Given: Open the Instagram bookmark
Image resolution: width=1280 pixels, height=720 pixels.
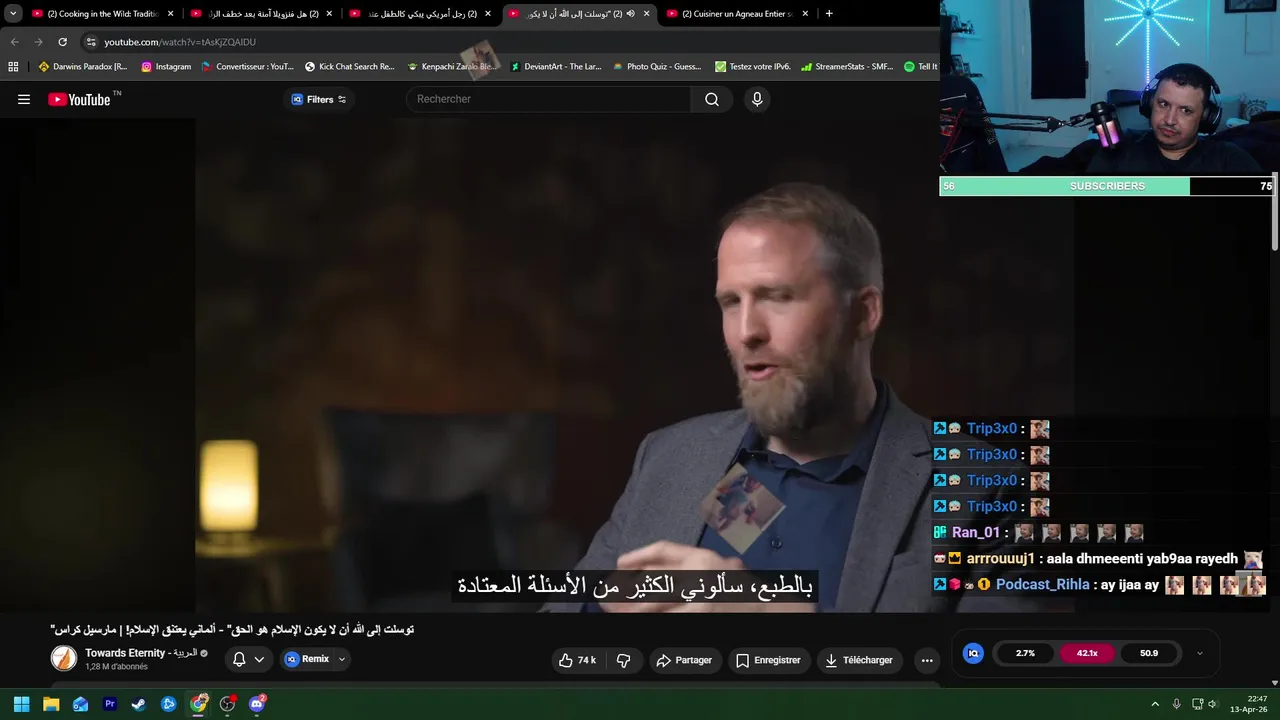Looking at the screenshot, I should coord(166,67).
